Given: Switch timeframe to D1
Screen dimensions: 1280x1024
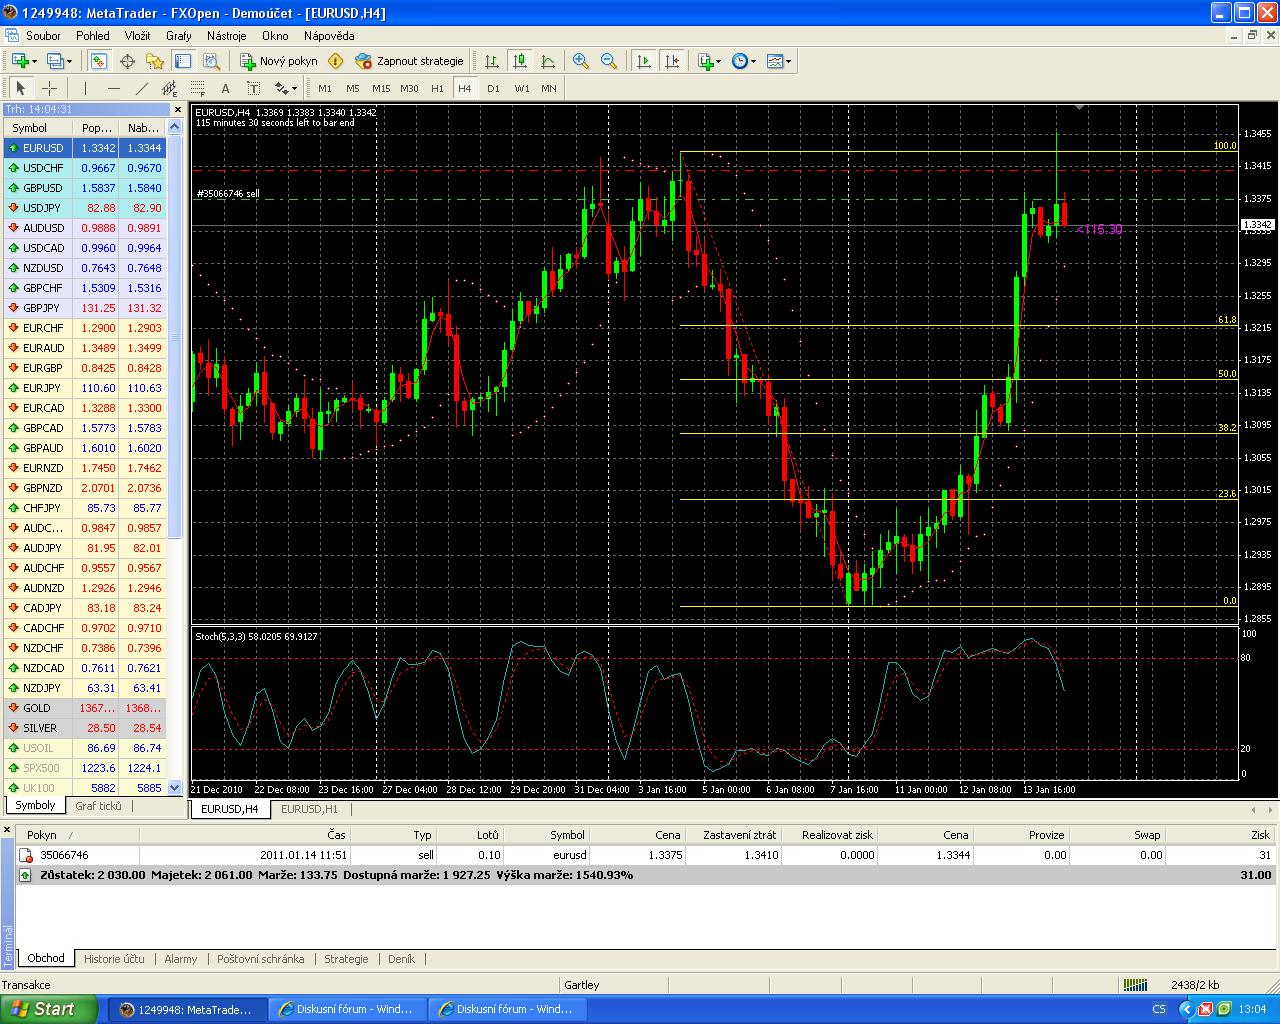Looking at the screenshot, I should click(493, 88).
